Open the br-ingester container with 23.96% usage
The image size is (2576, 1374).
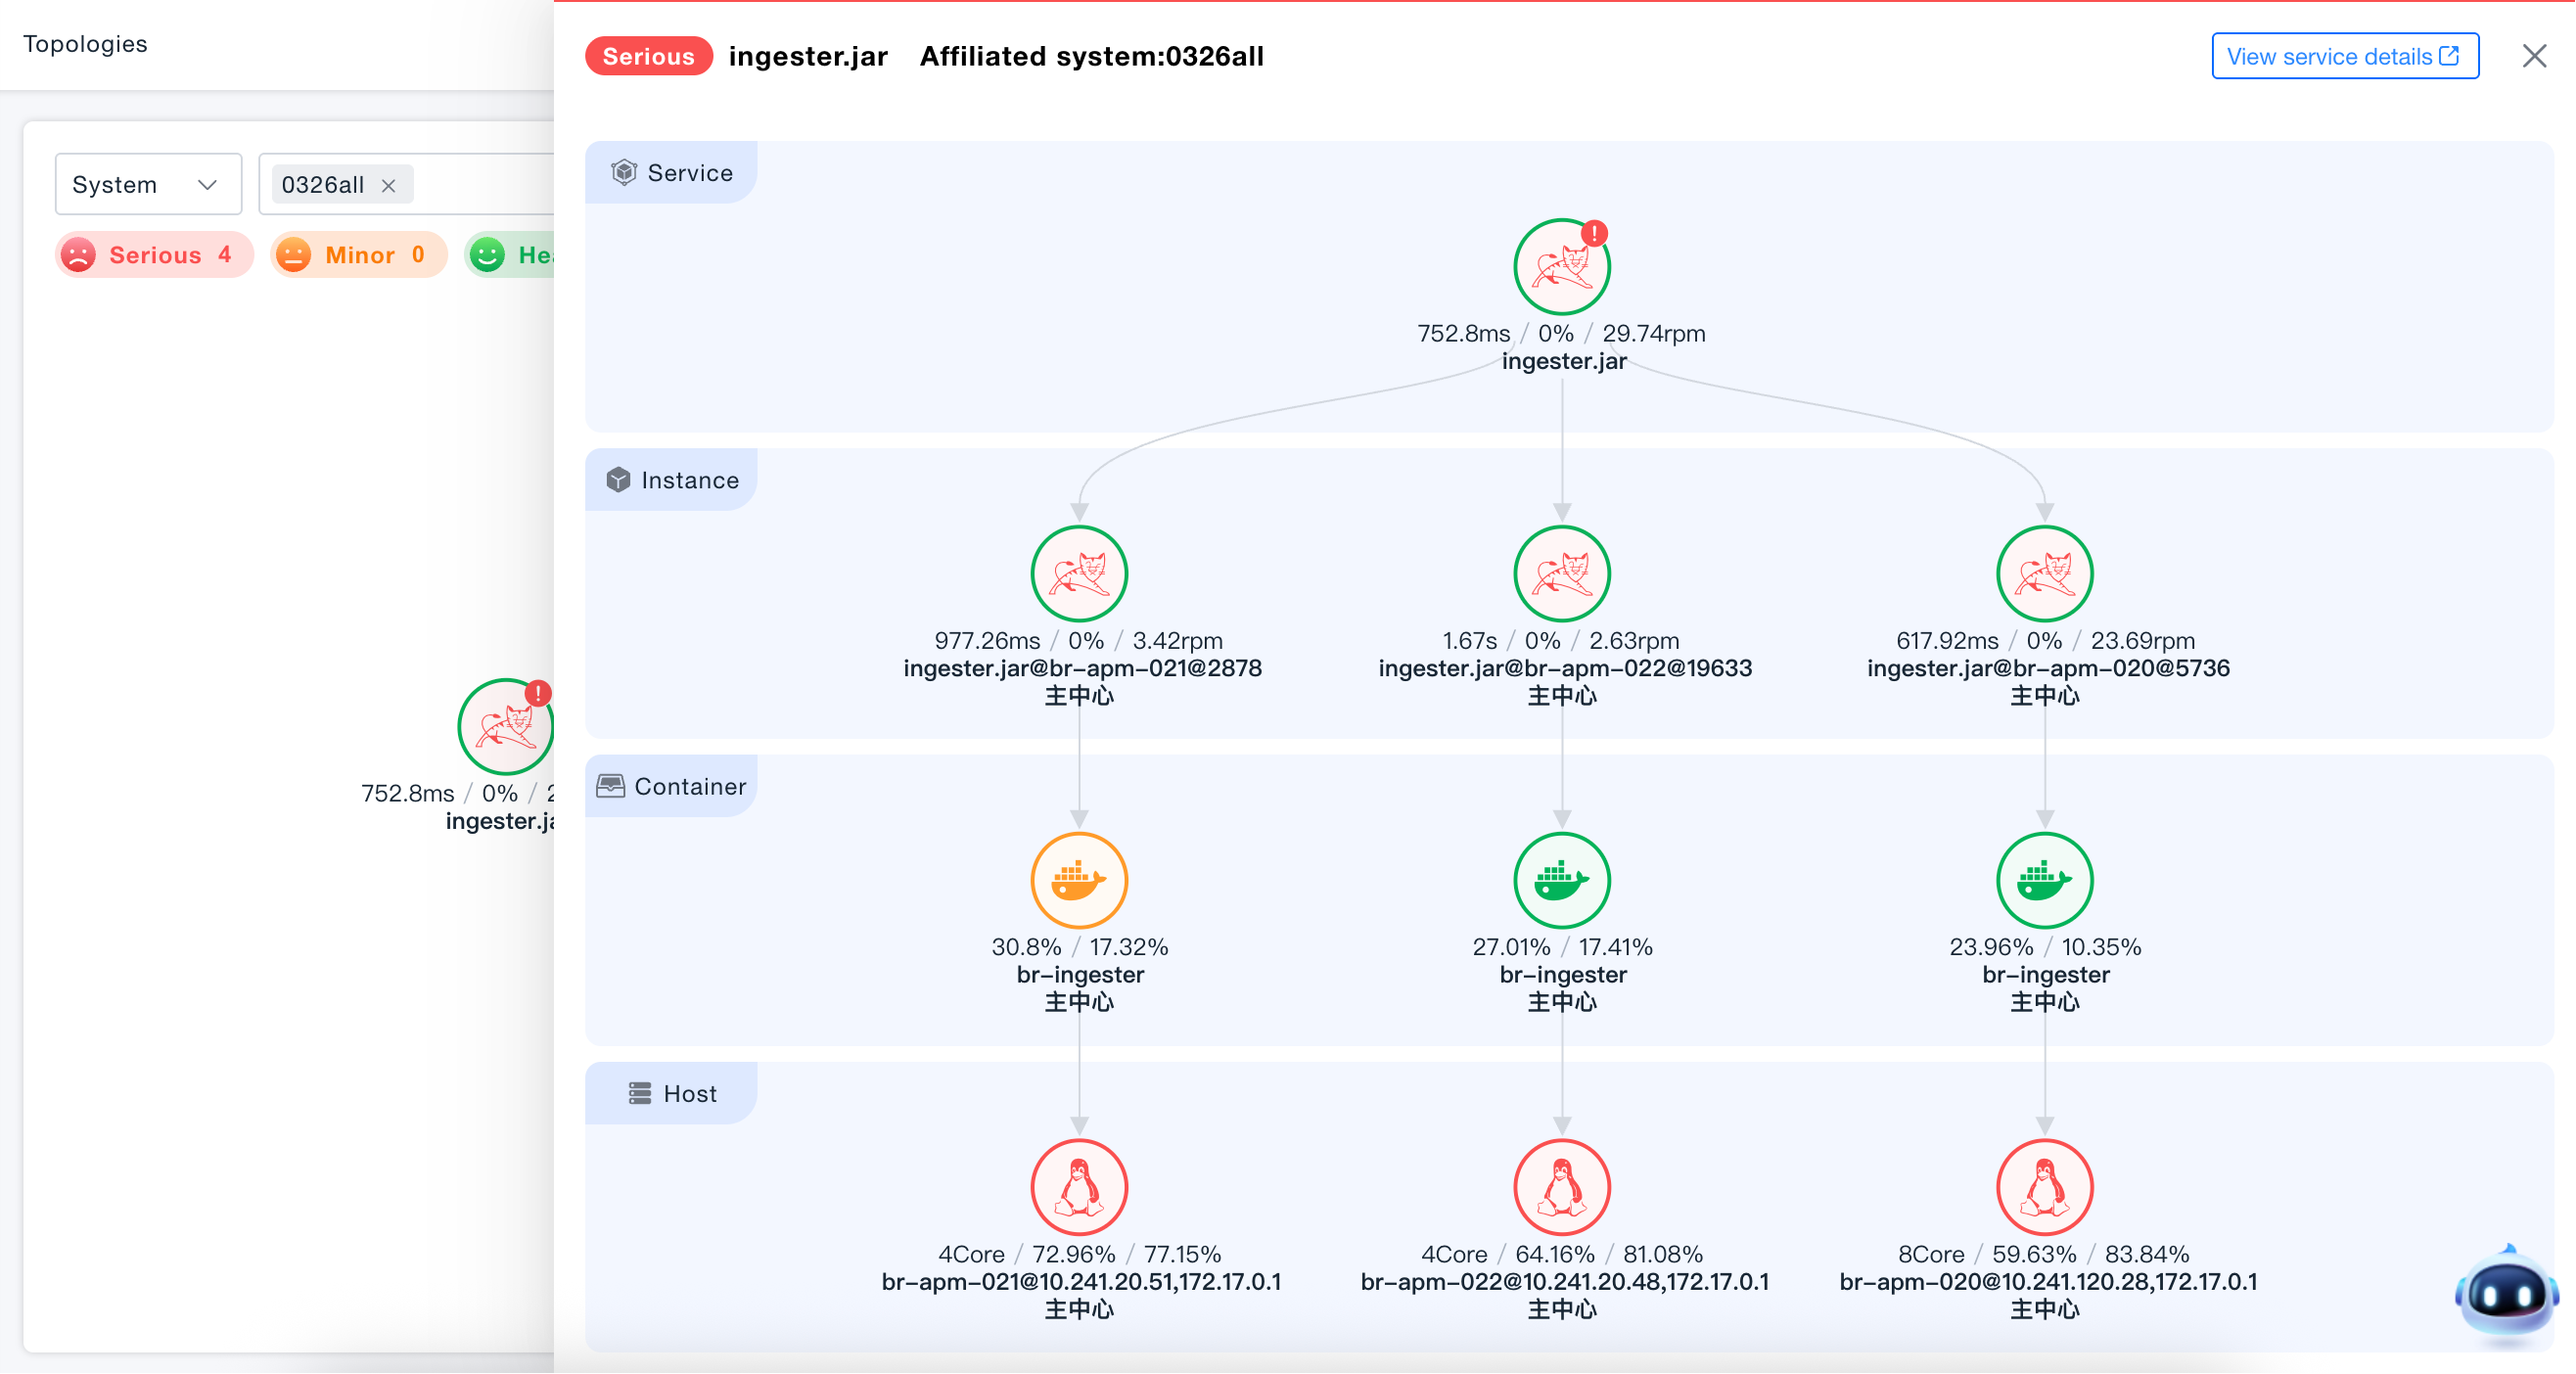point(2045,881)
